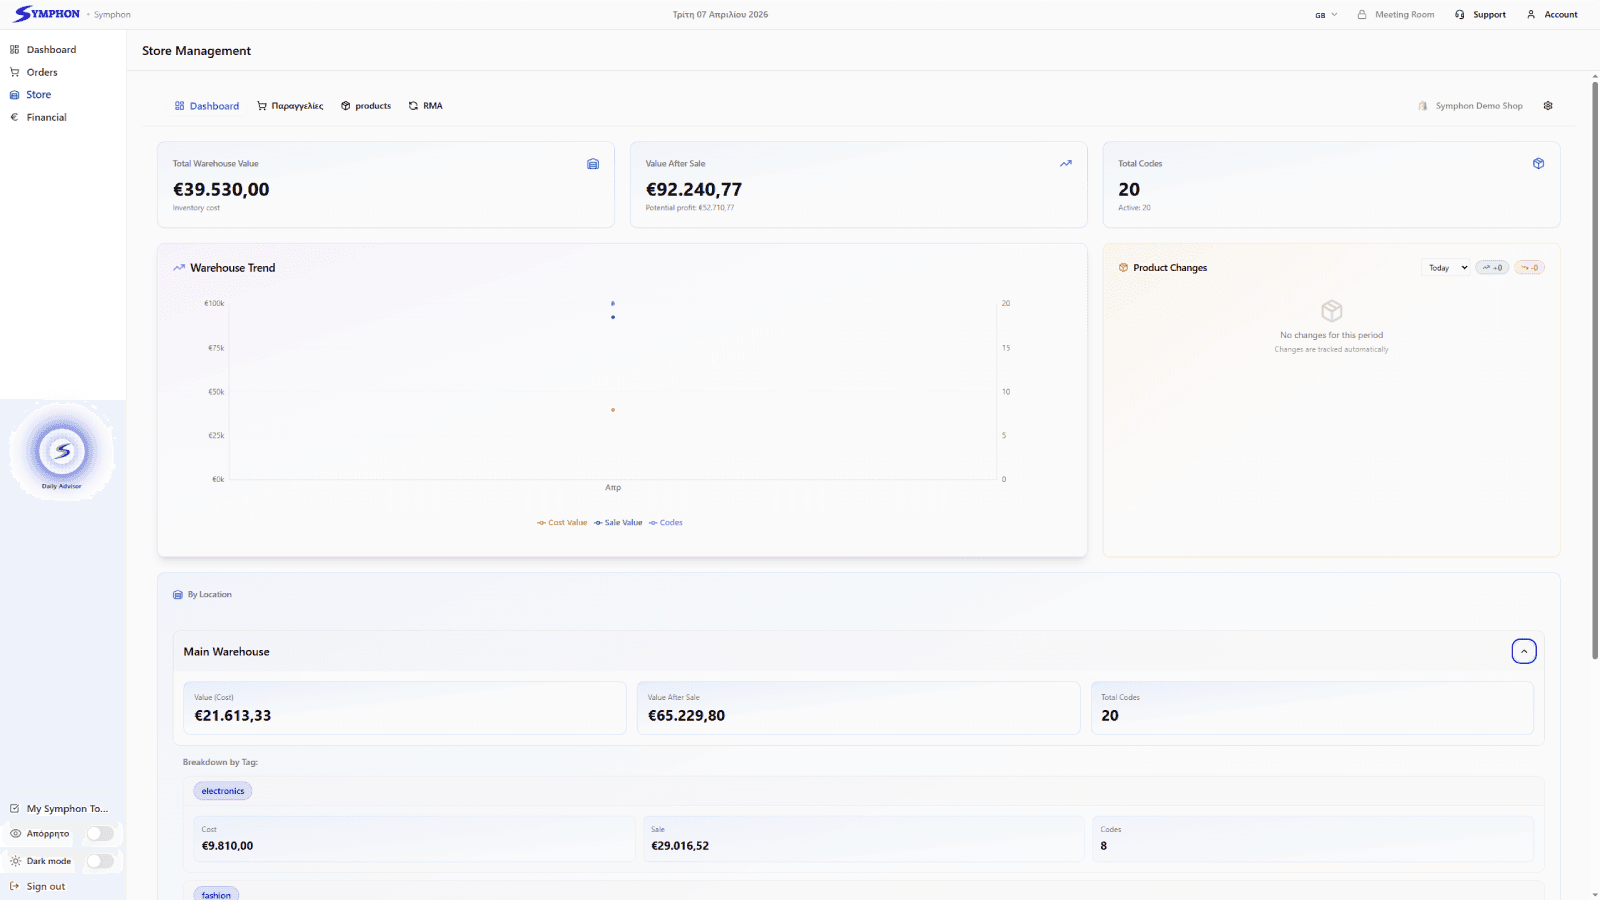Click electronics sale €29.016,52
This screenshot has height=900, width=1600.
point(680,846)
